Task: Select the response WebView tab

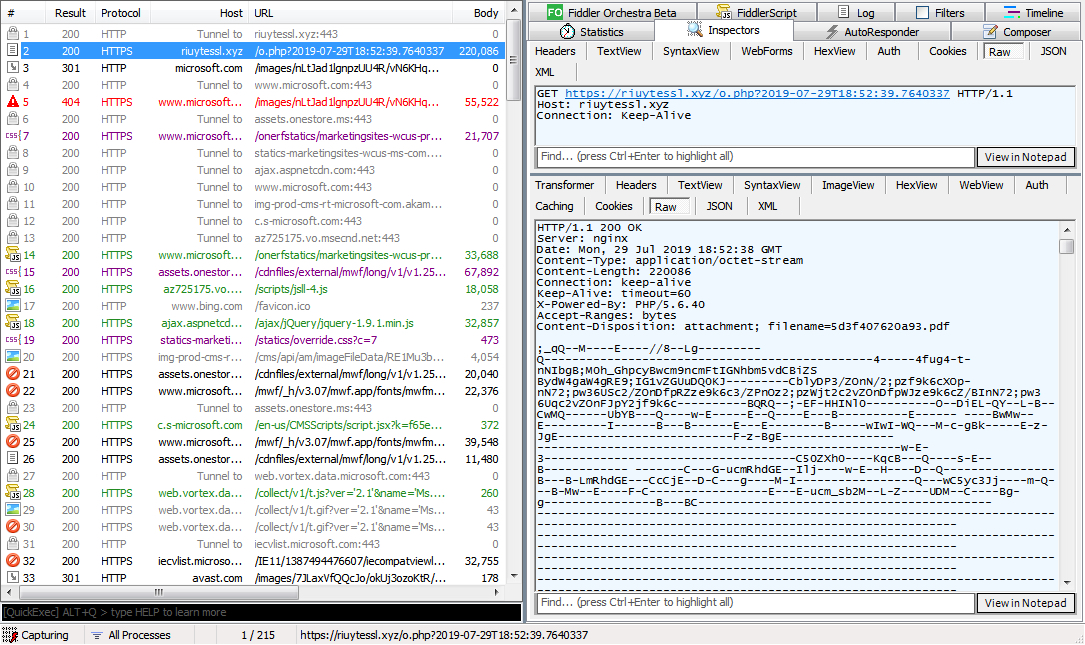Action: tap(981, 185)
